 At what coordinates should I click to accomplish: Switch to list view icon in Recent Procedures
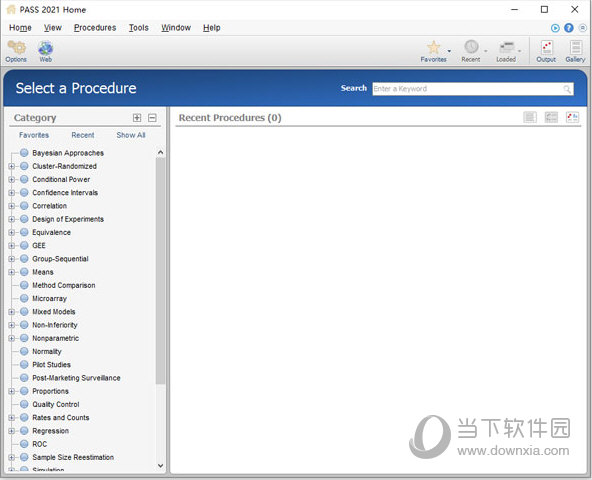pos(530,117)
